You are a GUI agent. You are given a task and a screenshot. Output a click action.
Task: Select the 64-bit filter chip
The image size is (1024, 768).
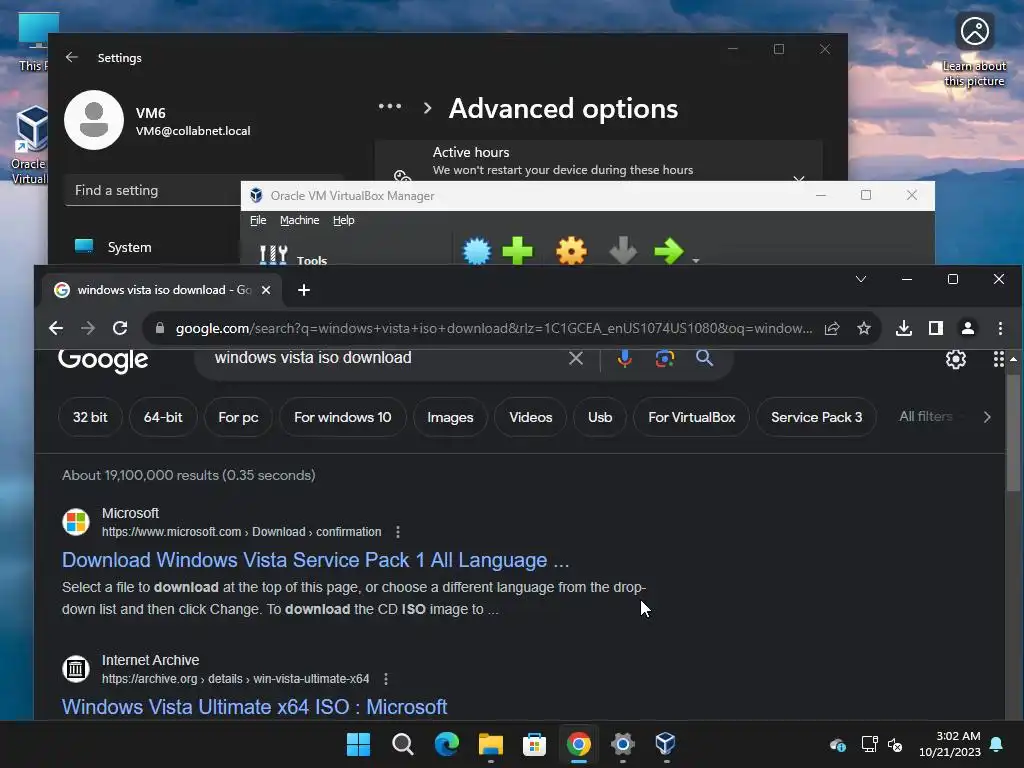(163, 417)
